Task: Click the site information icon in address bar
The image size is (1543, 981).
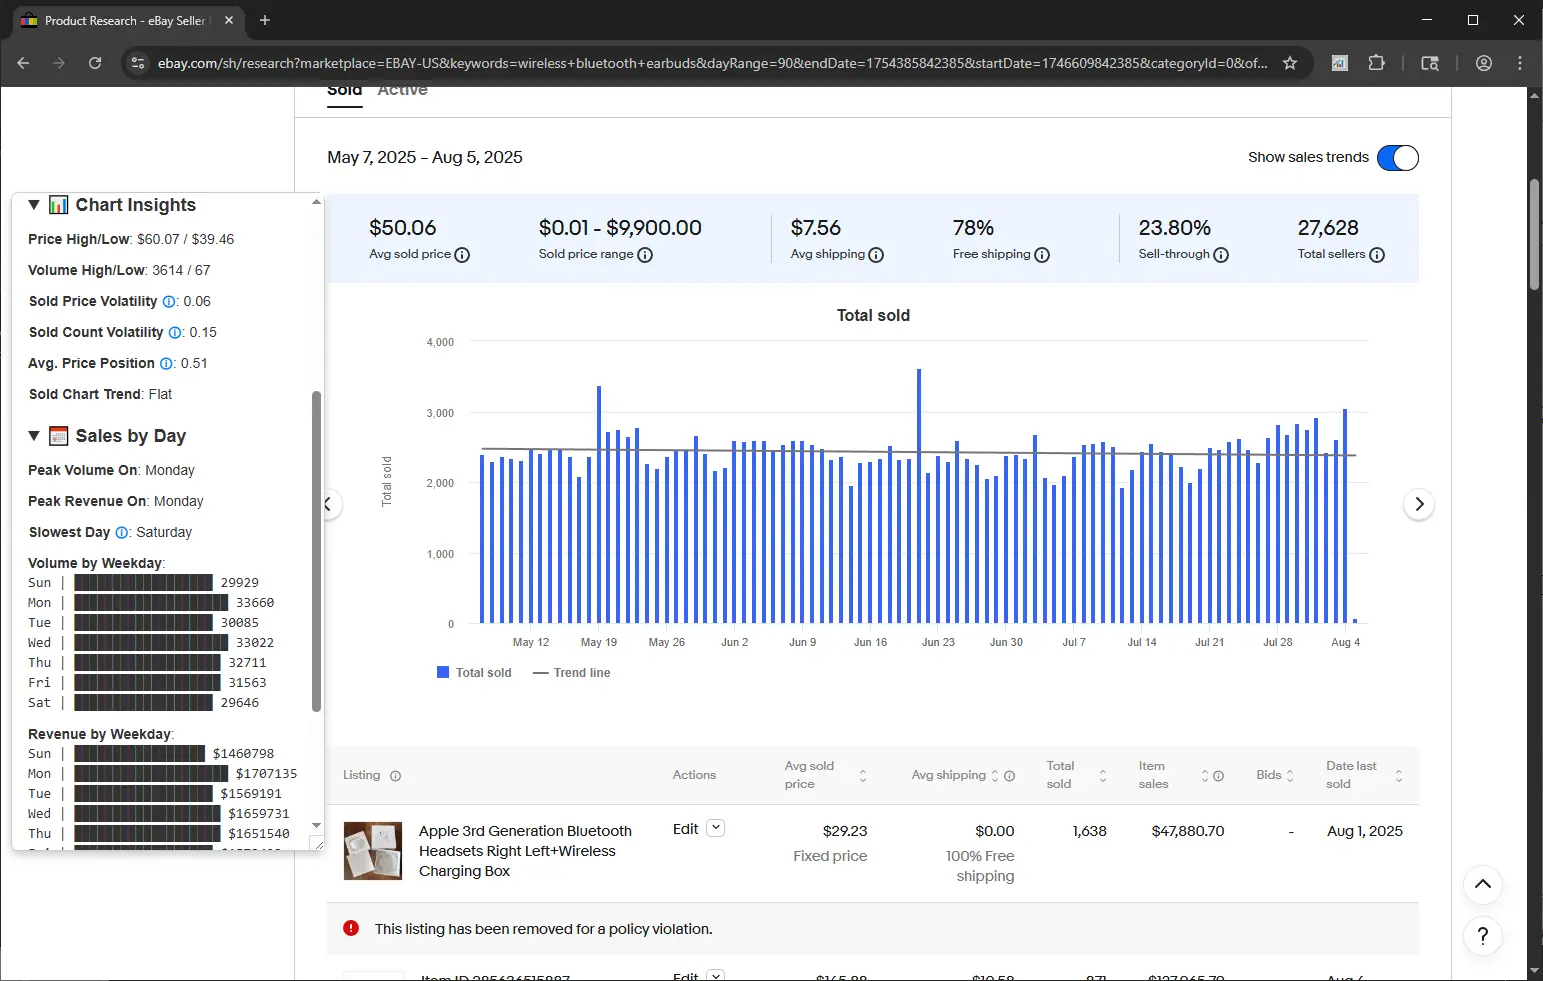Action: (138, 63)
